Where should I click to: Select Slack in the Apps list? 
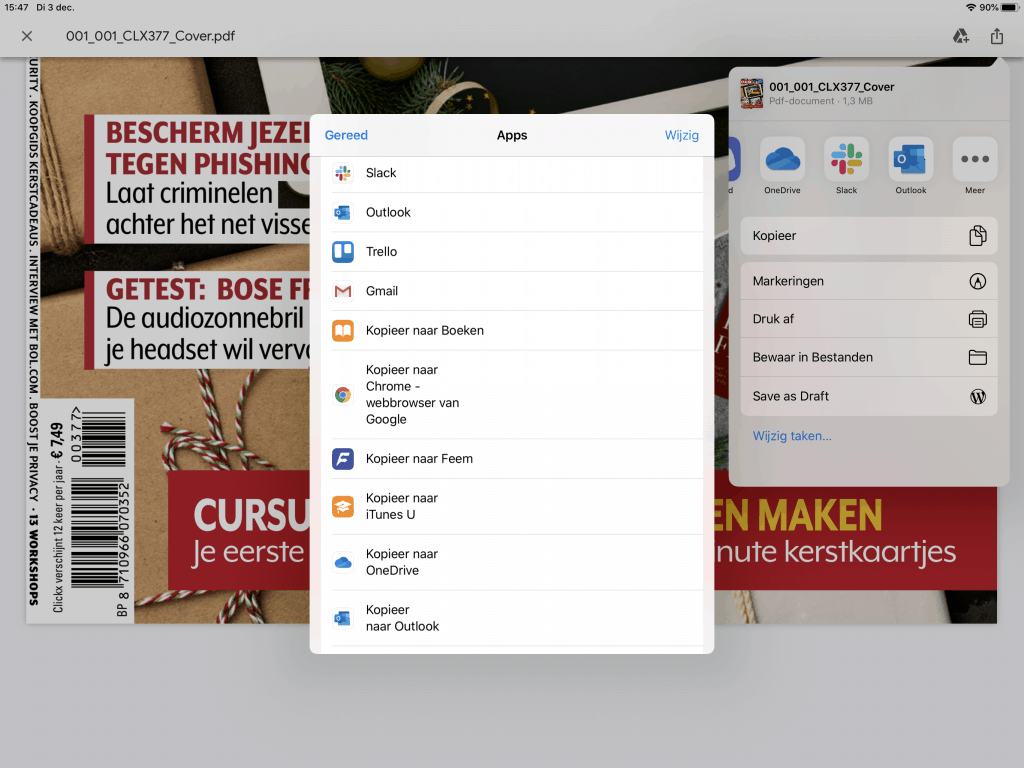512,173
